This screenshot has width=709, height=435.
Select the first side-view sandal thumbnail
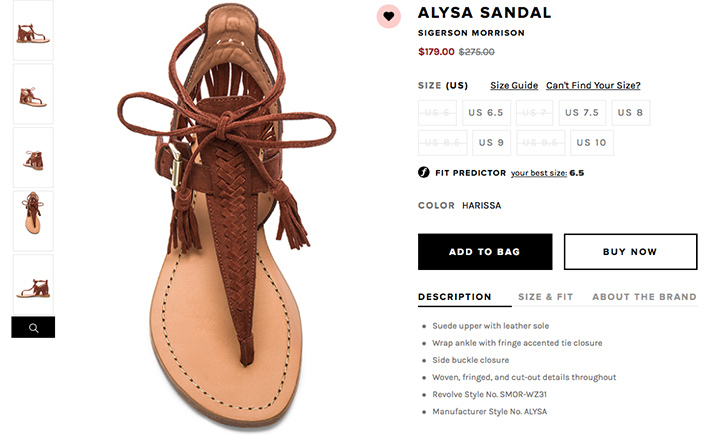point(33,31)
